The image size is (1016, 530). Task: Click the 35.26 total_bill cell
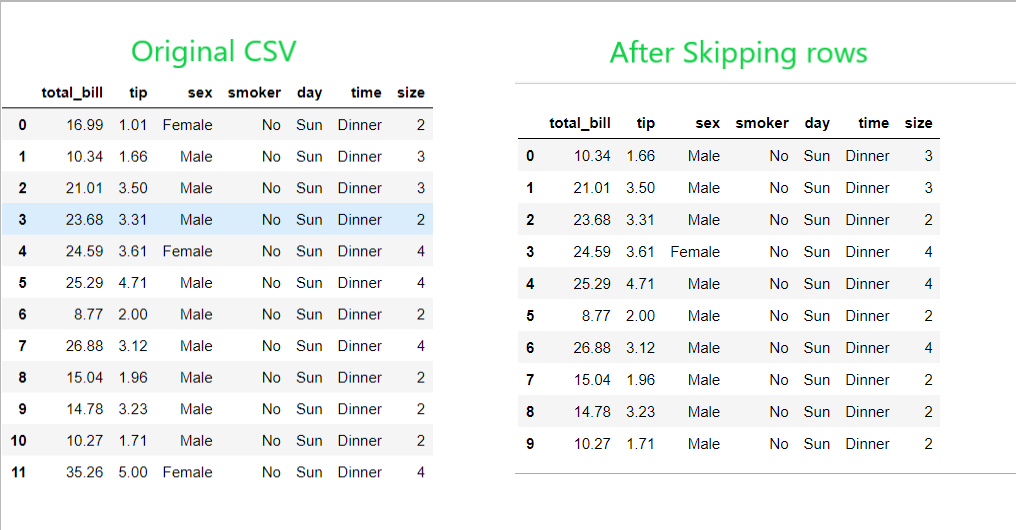click(x=84, y=472)
